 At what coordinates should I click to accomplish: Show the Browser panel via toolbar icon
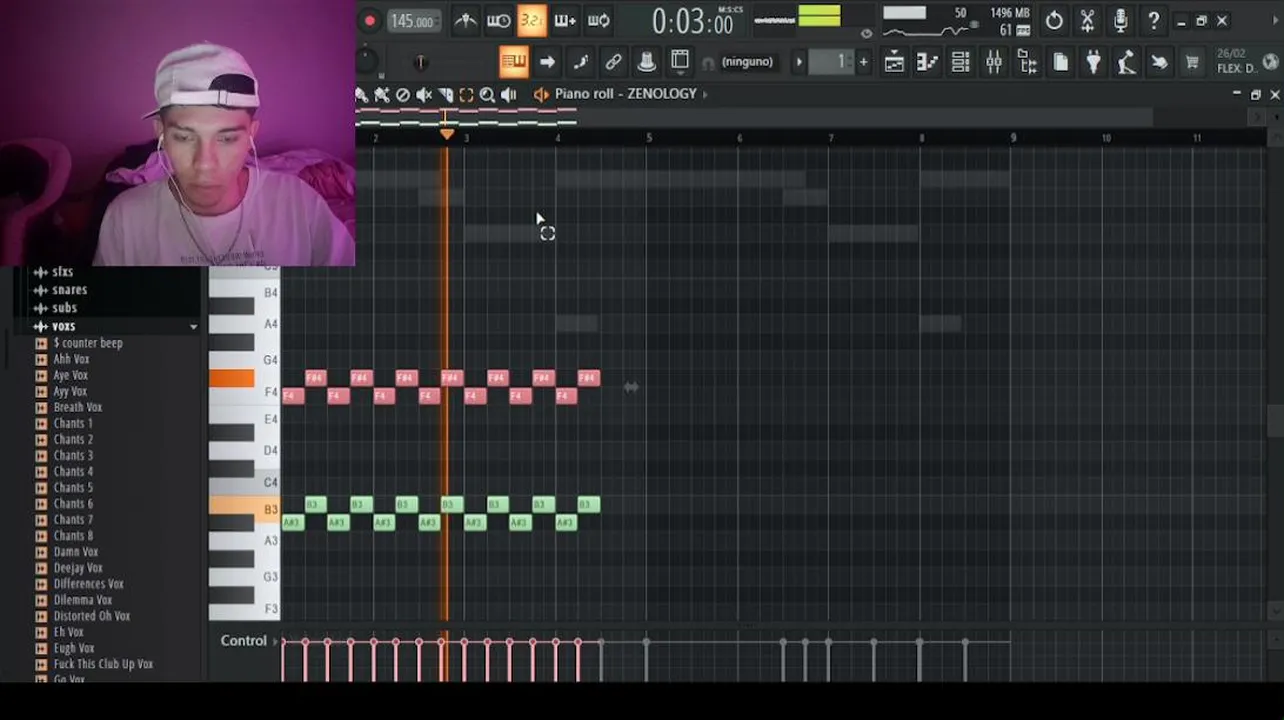[1027, 62]
